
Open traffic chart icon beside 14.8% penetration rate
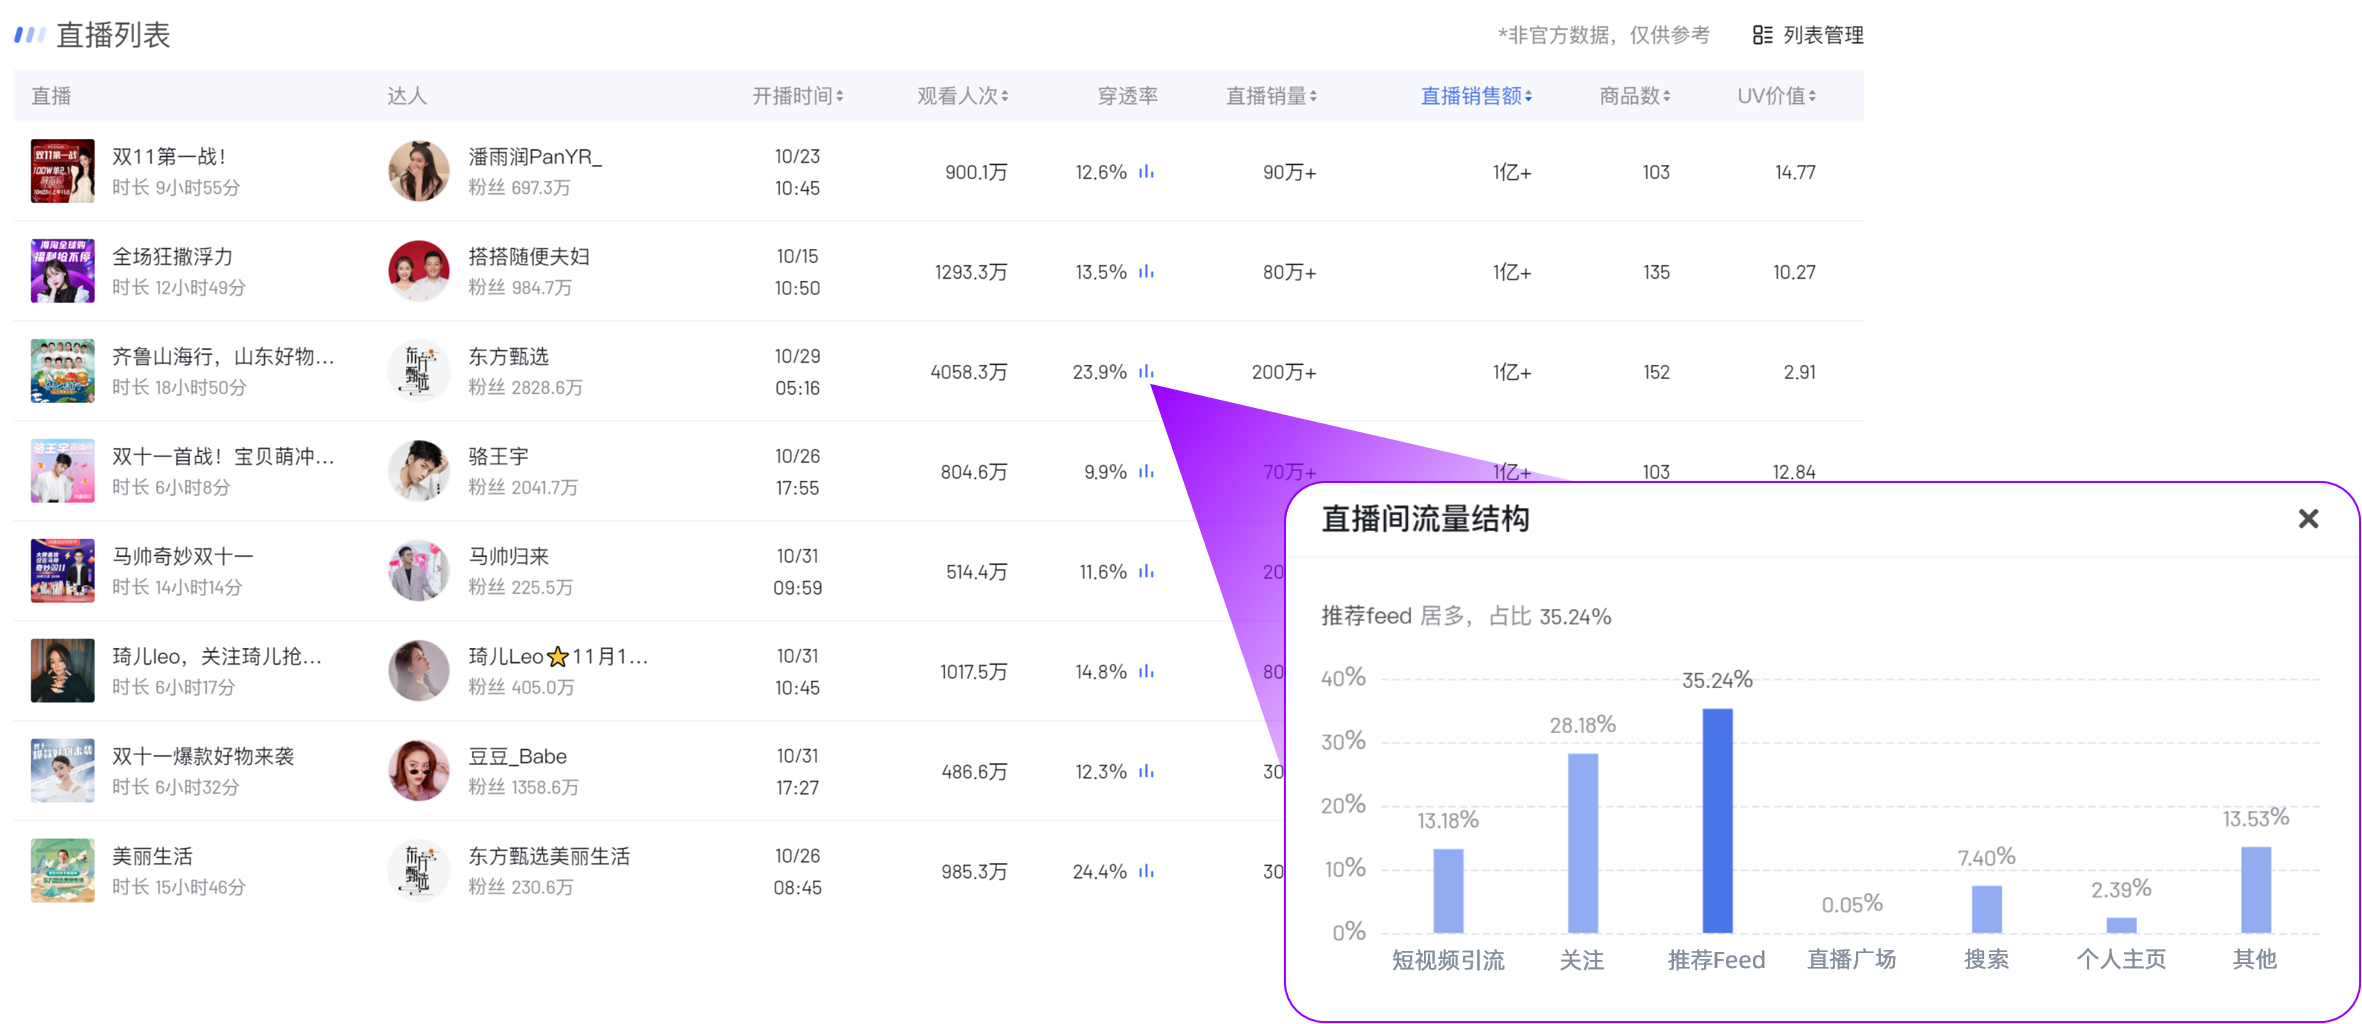click(x=1146, y=672)
